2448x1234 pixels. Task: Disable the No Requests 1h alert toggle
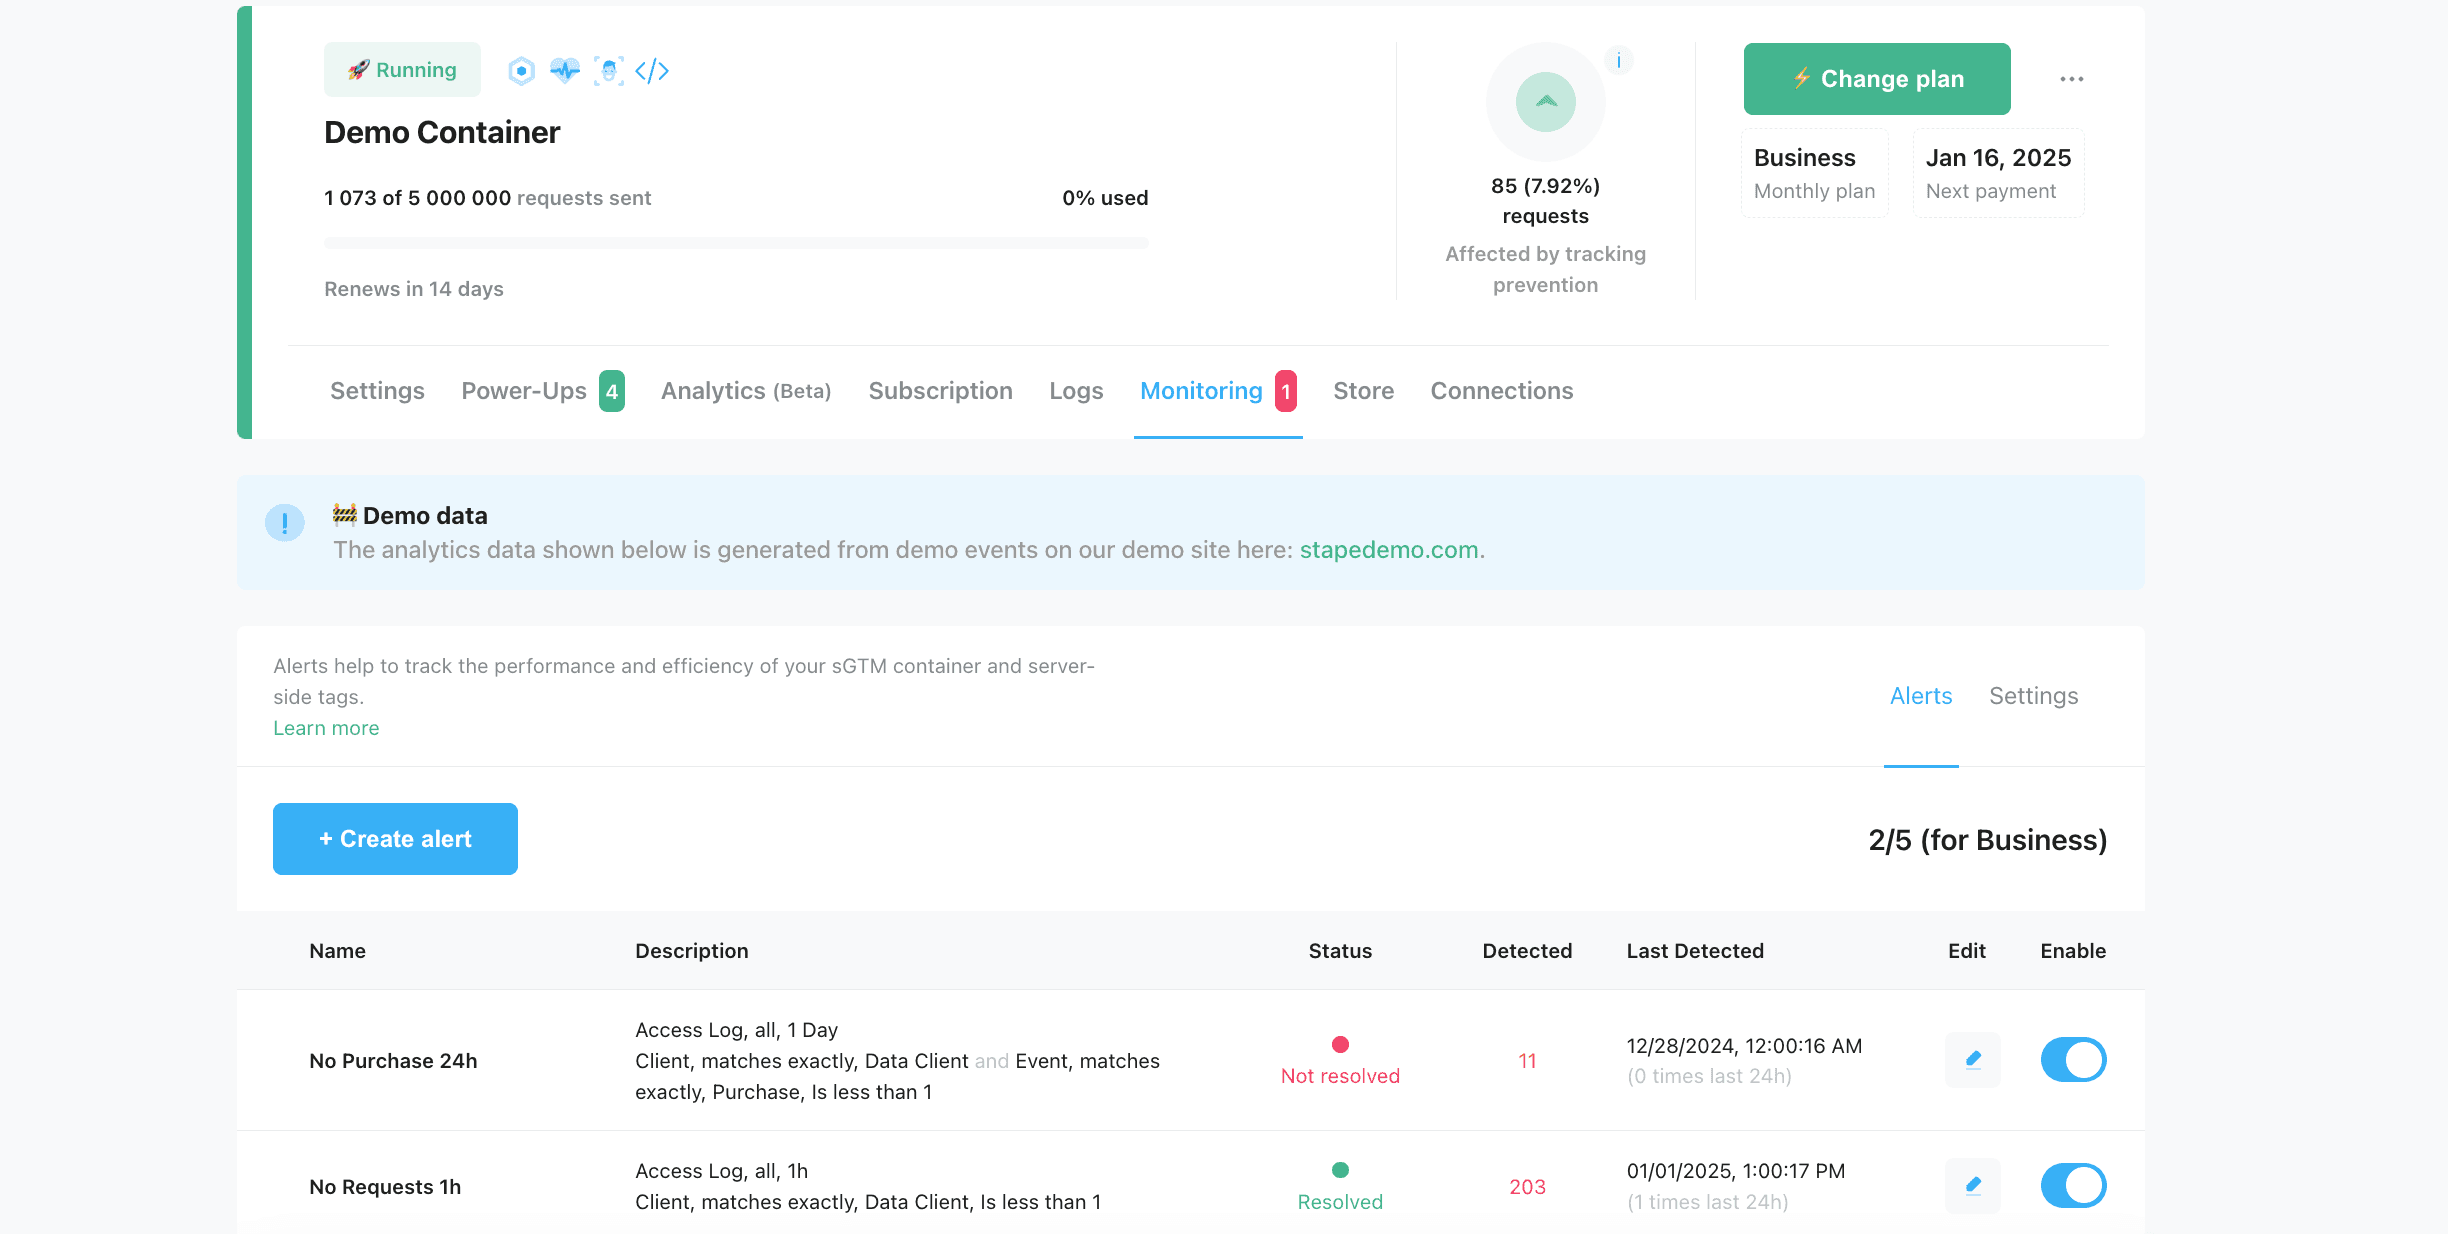(x=2073, y=1186)
